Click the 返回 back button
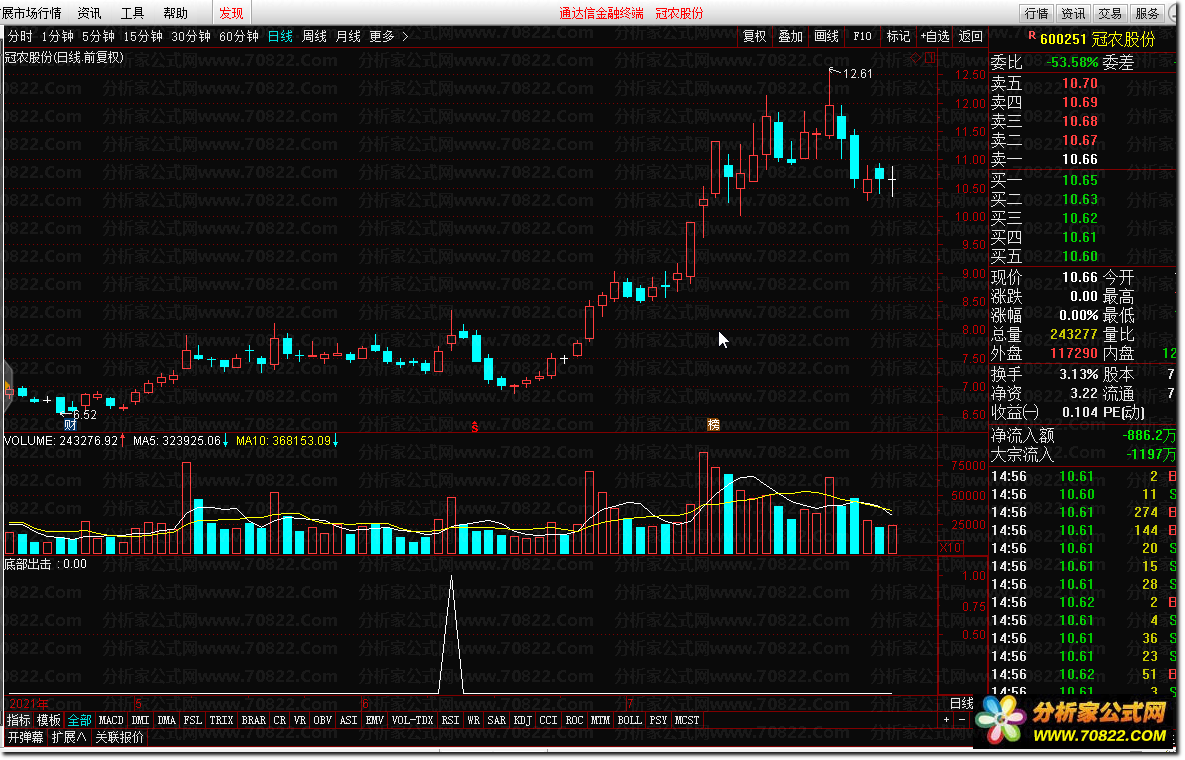 970,36
